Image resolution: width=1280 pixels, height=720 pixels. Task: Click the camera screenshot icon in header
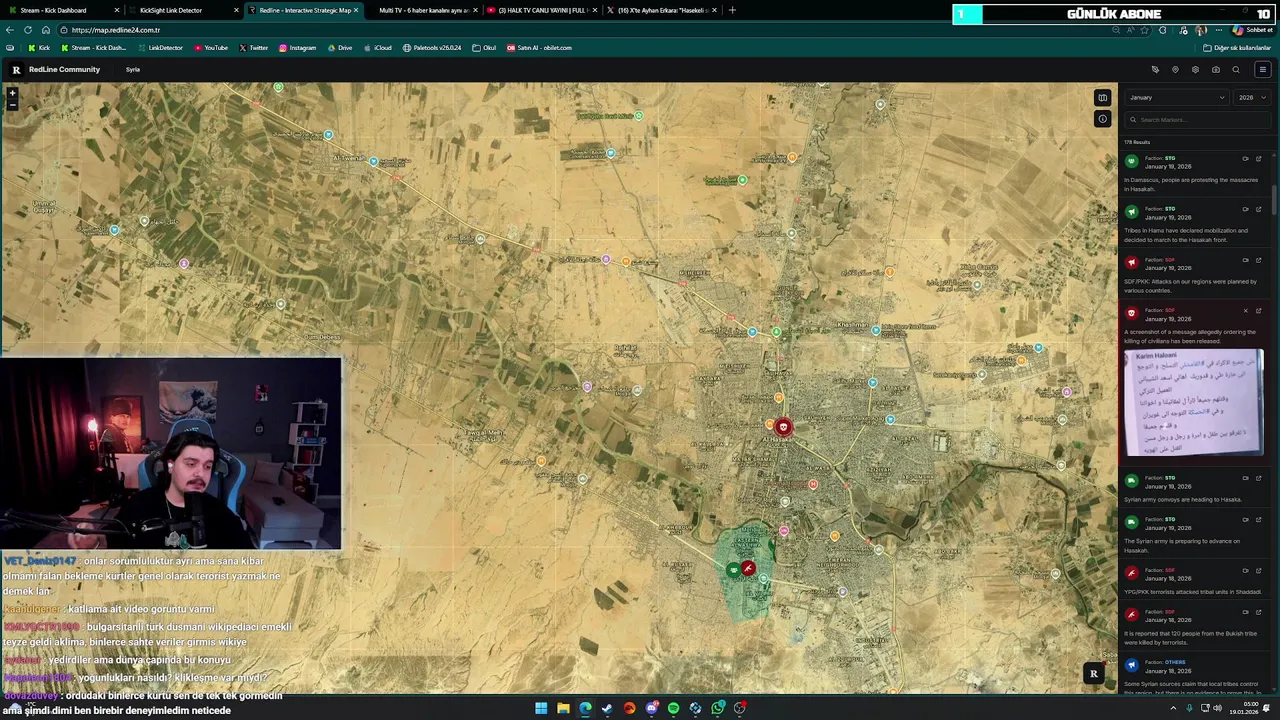pyautogui.click(x=1215, y=70)
